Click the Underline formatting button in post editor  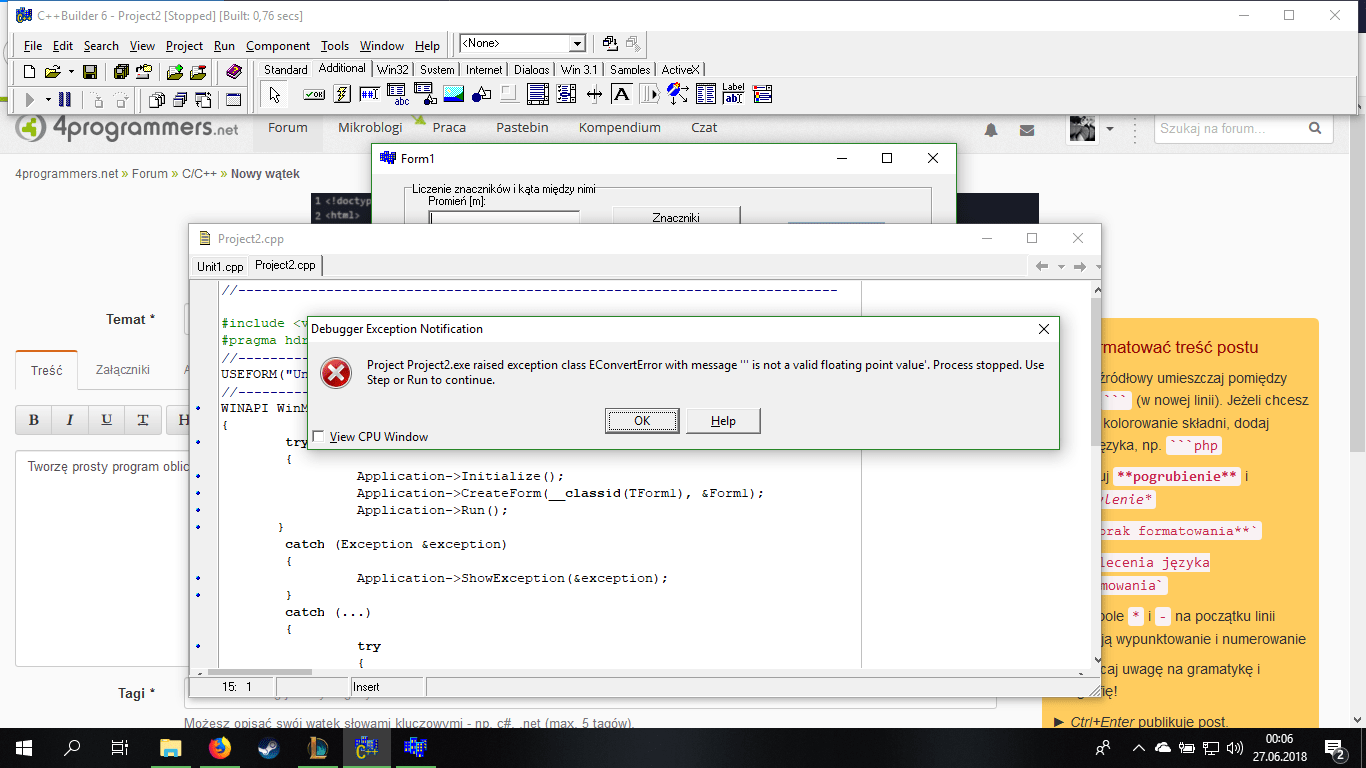pyautogui.click(x=106, y=420)
